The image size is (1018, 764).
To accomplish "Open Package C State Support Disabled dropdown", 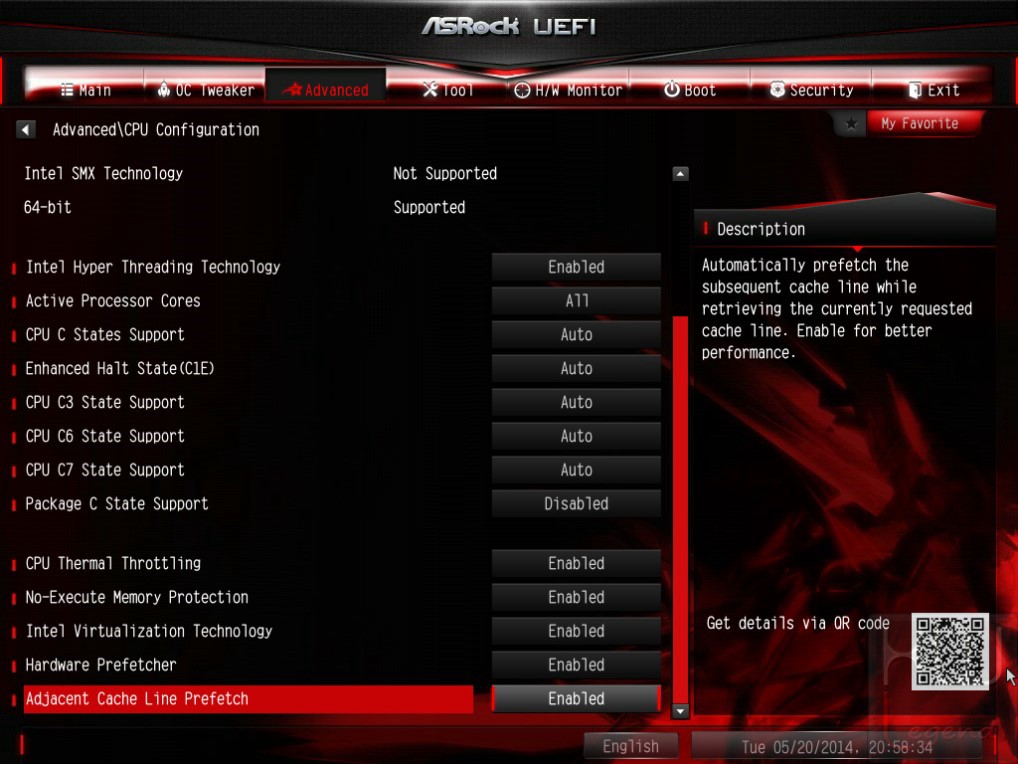I will click(576, 504).
